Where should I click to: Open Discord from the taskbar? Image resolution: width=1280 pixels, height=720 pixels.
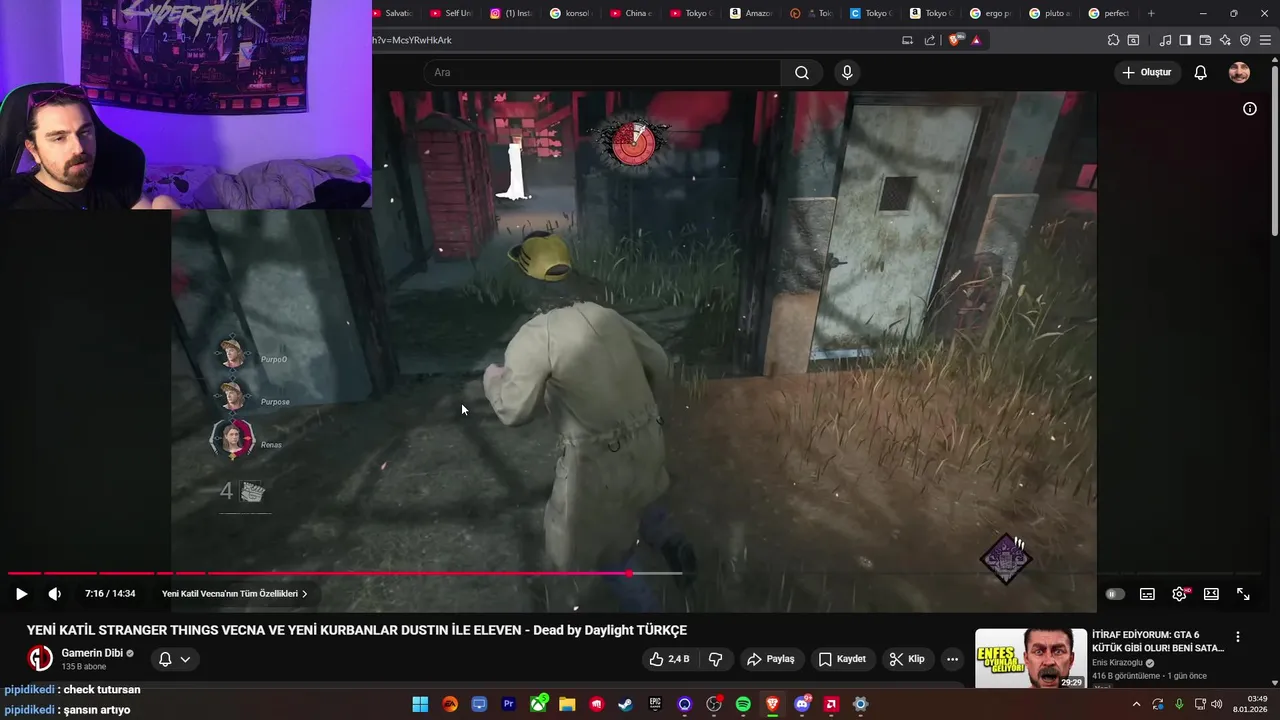coord(801,704)
